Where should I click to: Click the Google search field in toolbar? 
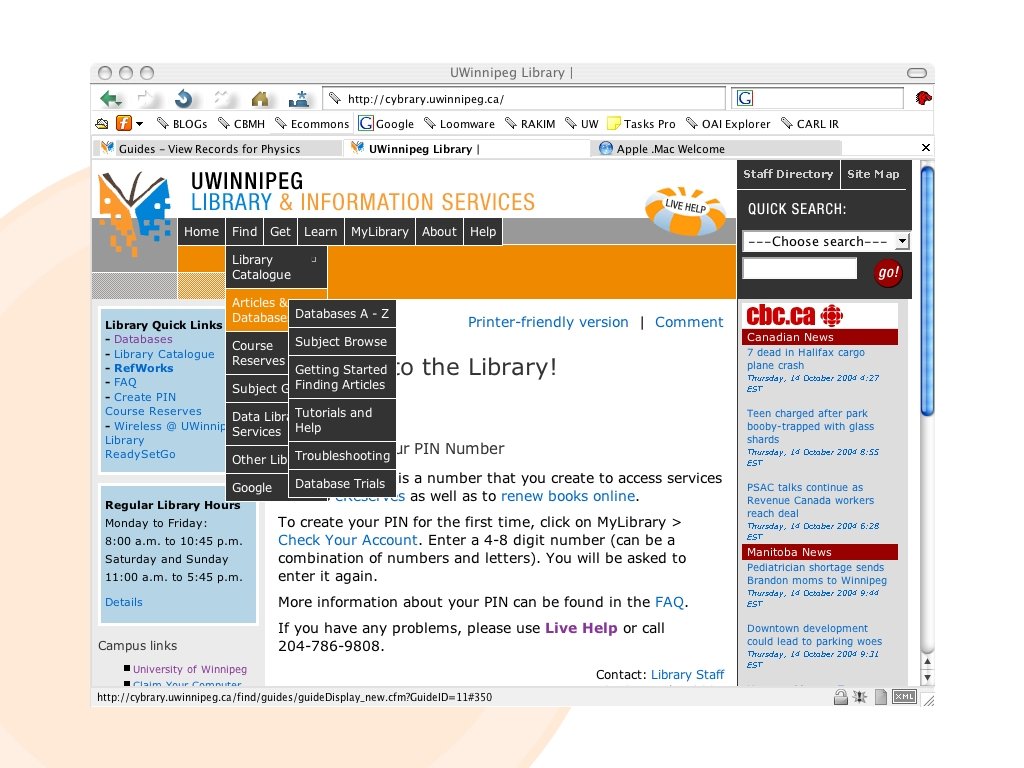click(818, 98)
